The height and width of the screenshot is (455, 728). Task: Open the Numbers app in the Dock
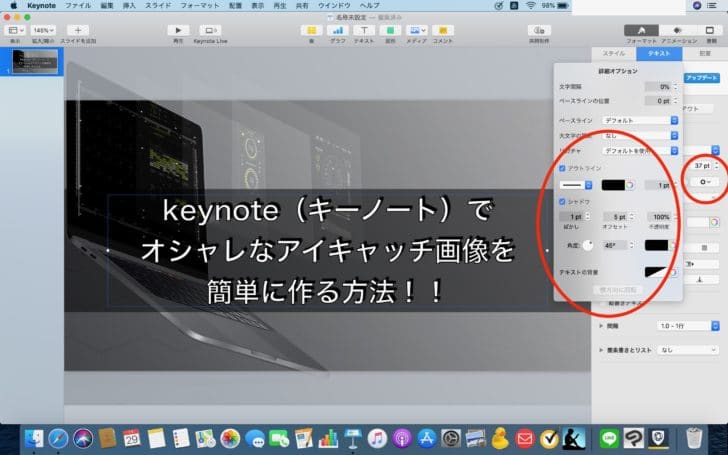(328, 438)
